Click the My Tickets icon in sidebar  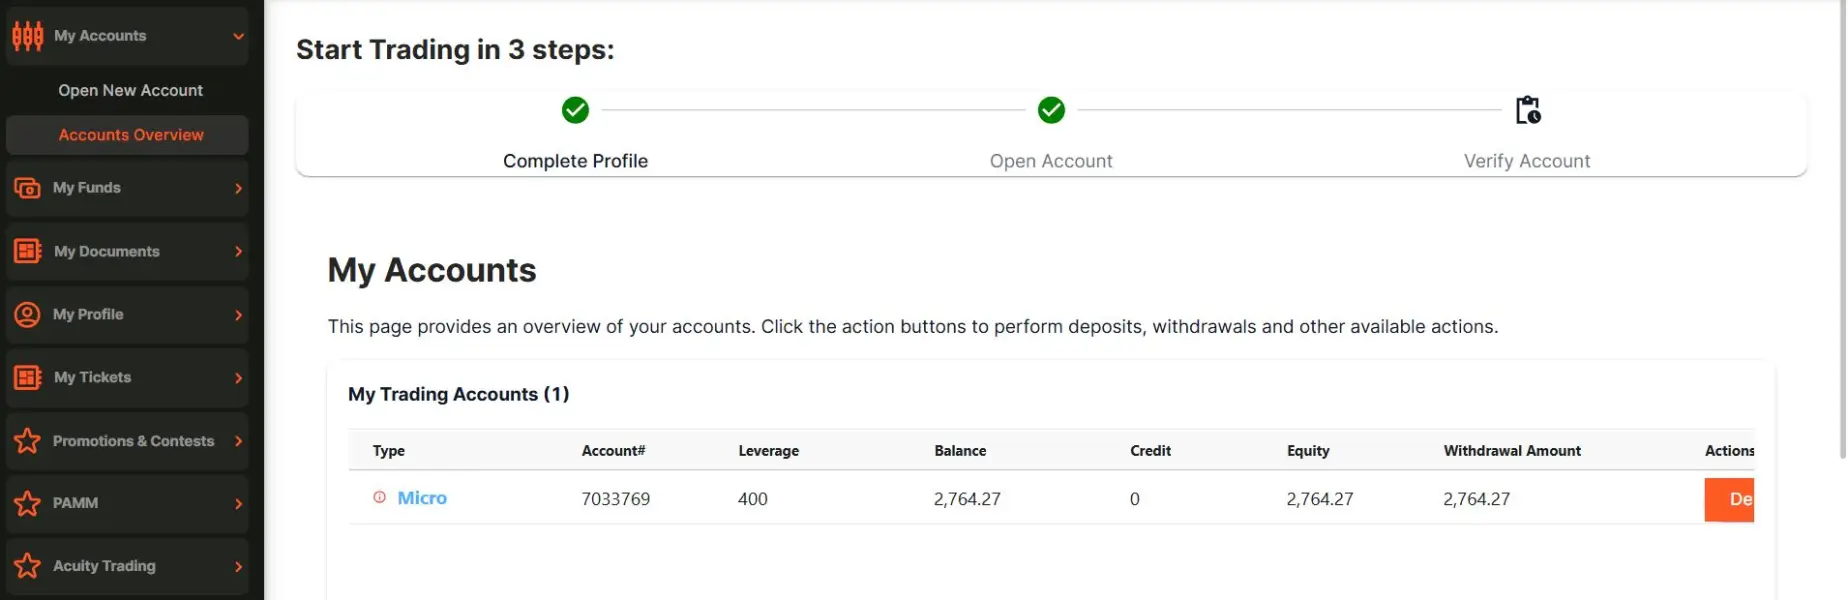[28, 377]
